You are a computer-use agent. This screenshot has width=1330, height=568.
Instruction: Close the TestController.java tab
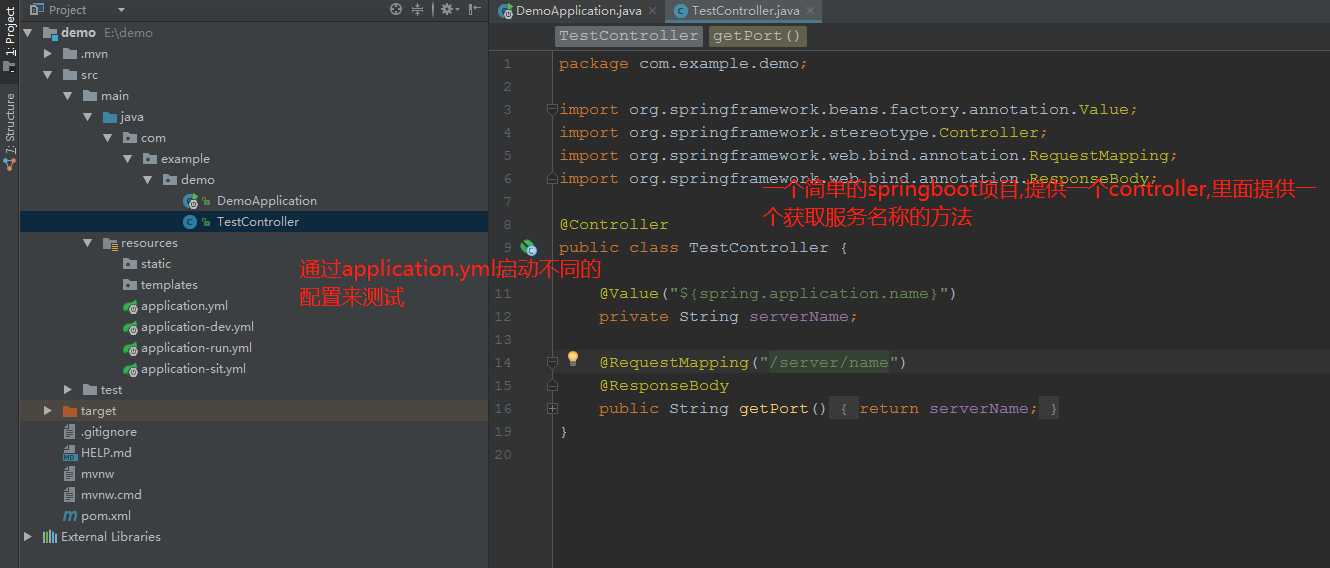(x=810, y=11)
